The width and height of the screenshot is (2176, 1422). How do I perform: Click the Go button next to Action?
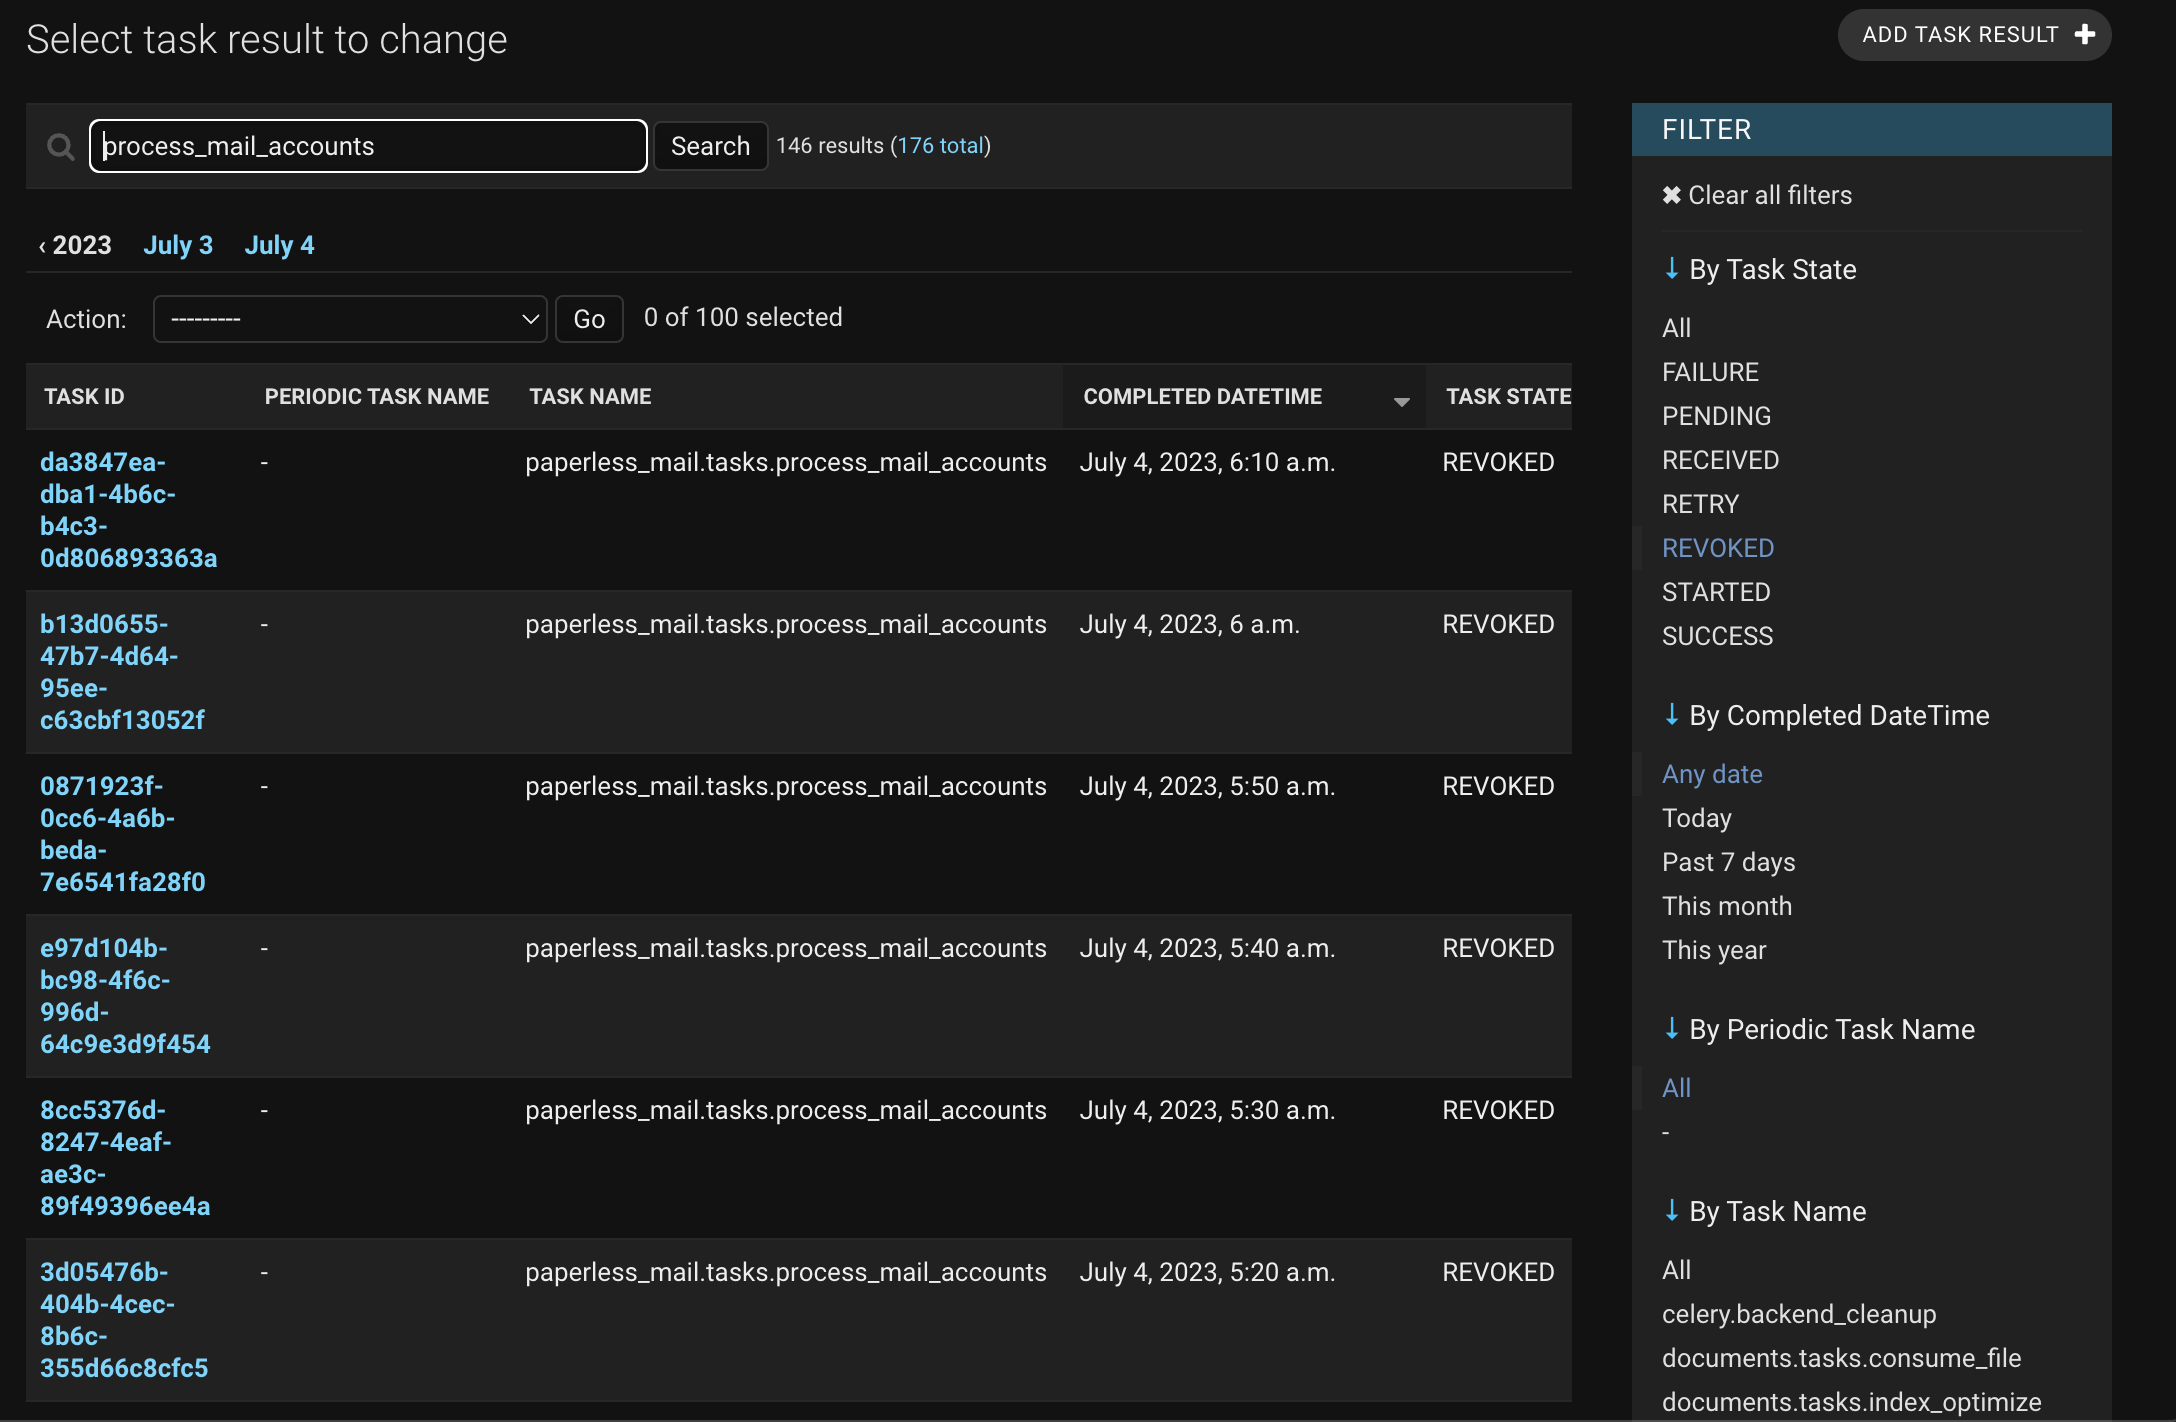(589, 318)
